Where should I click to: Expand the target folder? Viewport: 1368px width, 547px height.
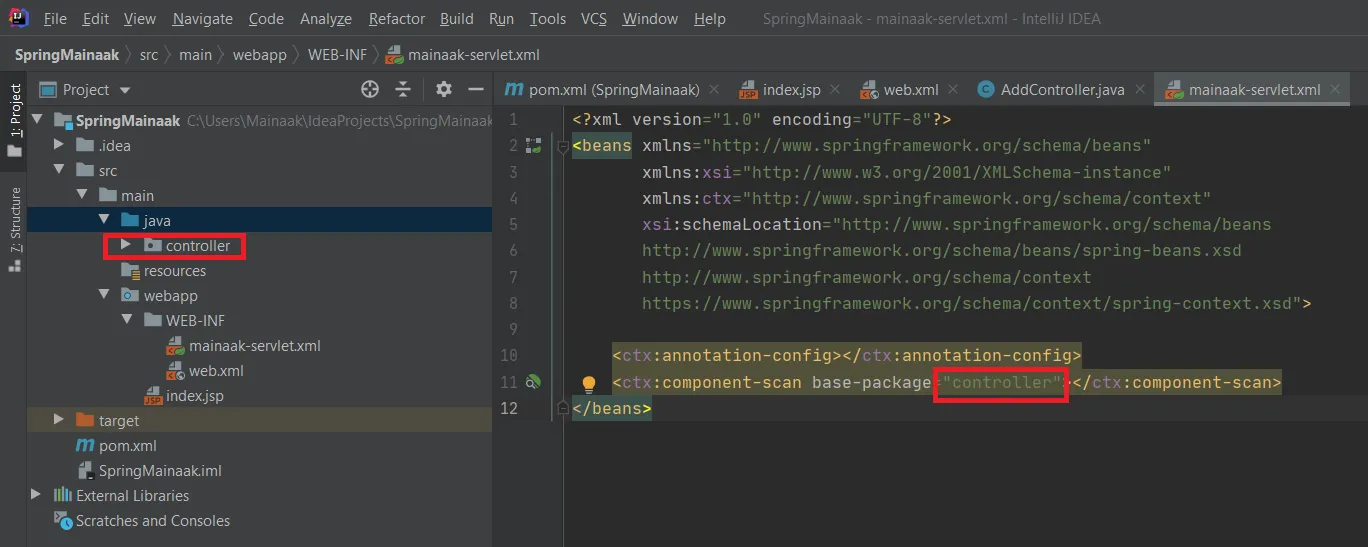(x=60, y=420)
